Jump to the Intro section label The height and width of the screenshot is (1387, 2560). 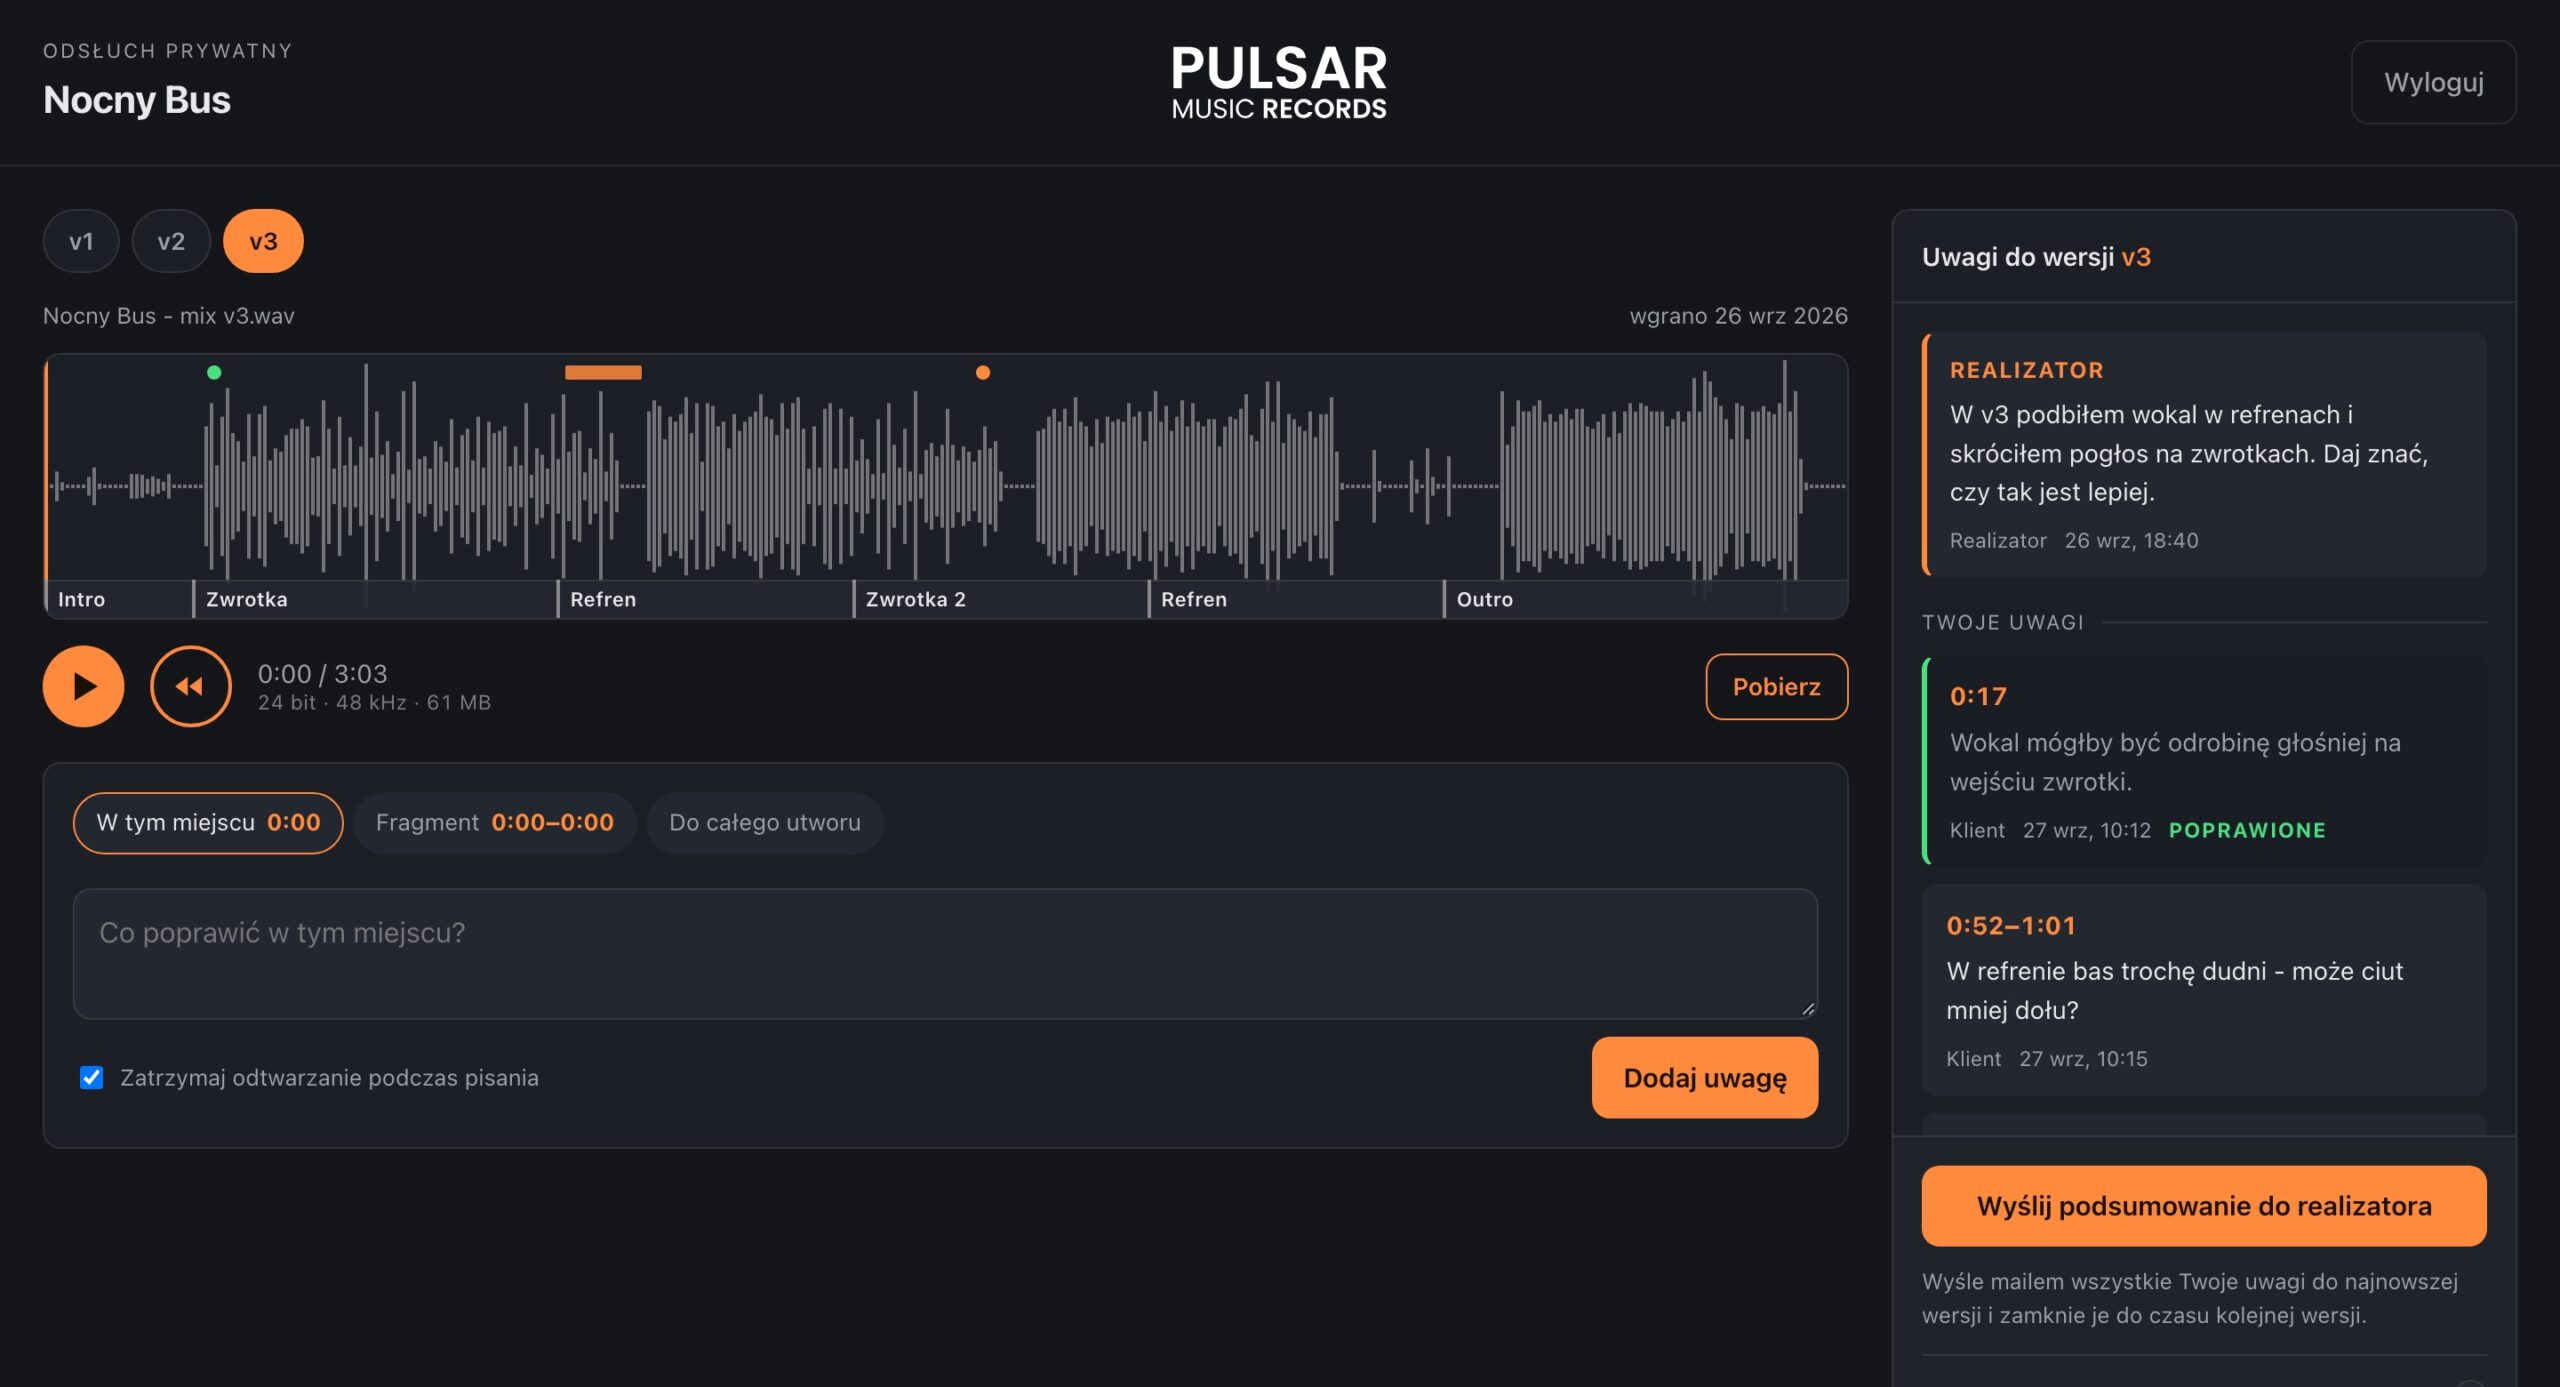[81, 599]
